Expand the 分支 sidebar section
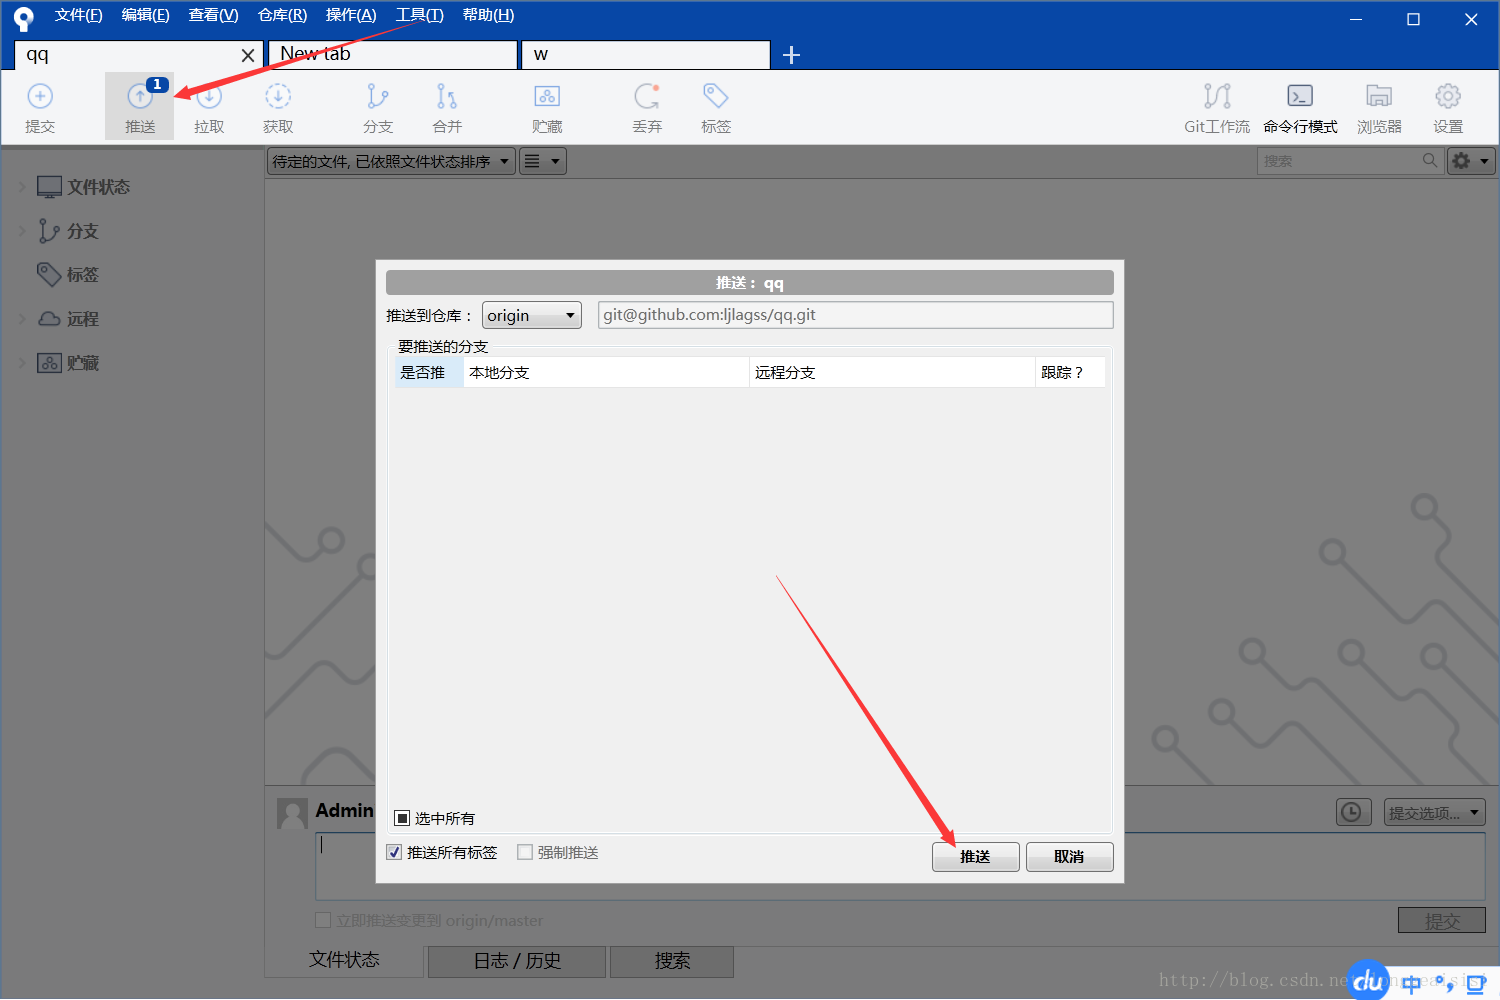Image resolution: width=1500 pixels, height=1000 pixels. (22, 231)
